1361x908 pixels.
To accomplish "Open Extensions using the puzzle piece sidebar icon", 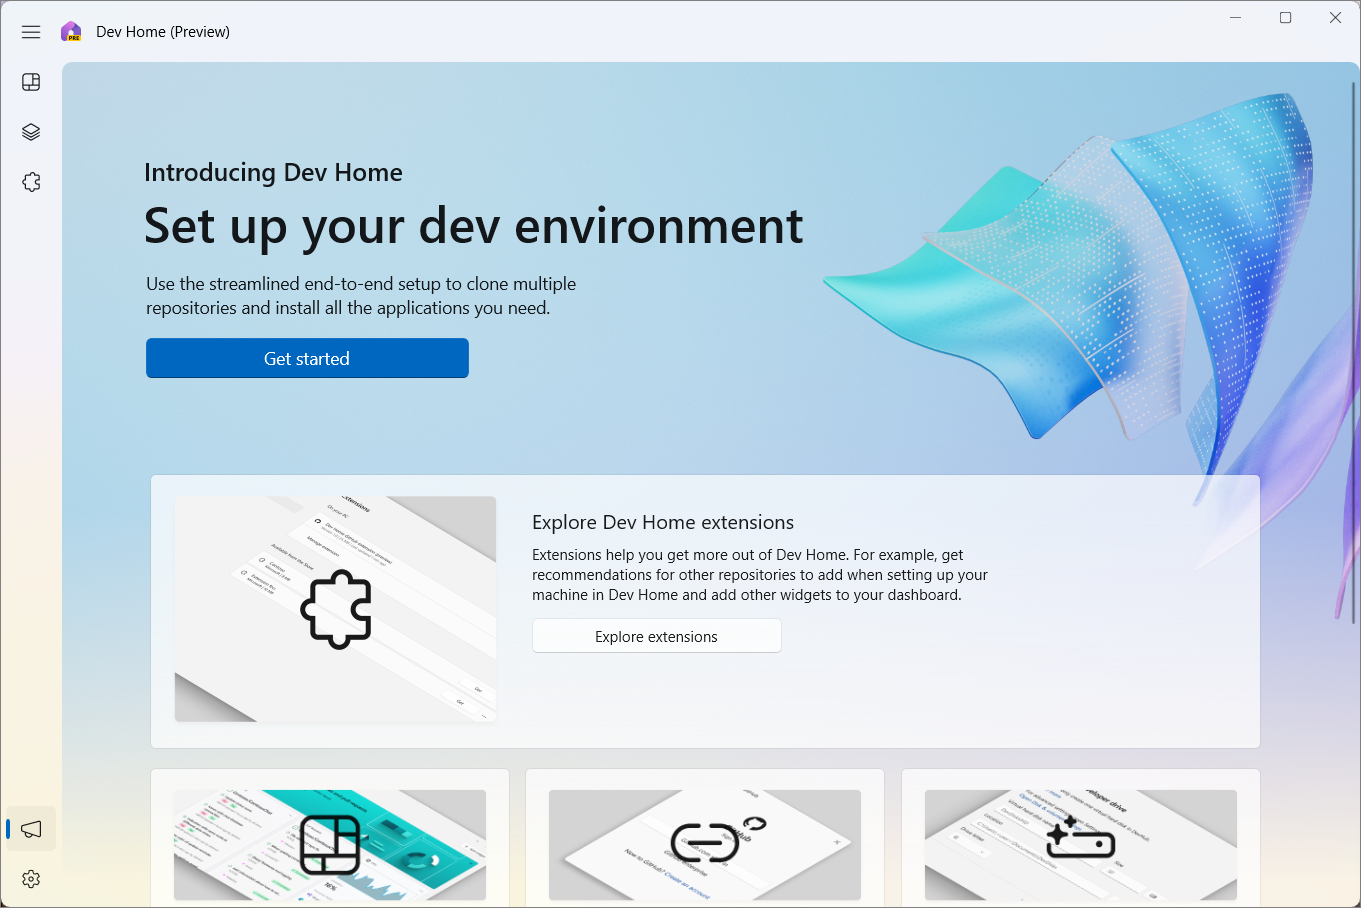I will pos(30,181).
